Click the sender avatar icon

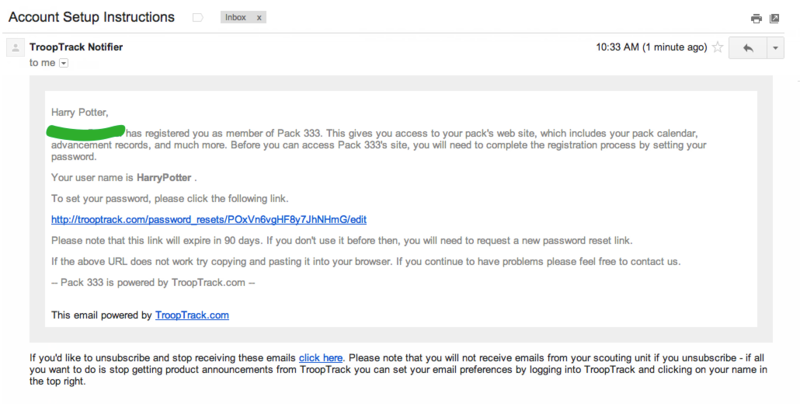point(15,48)
